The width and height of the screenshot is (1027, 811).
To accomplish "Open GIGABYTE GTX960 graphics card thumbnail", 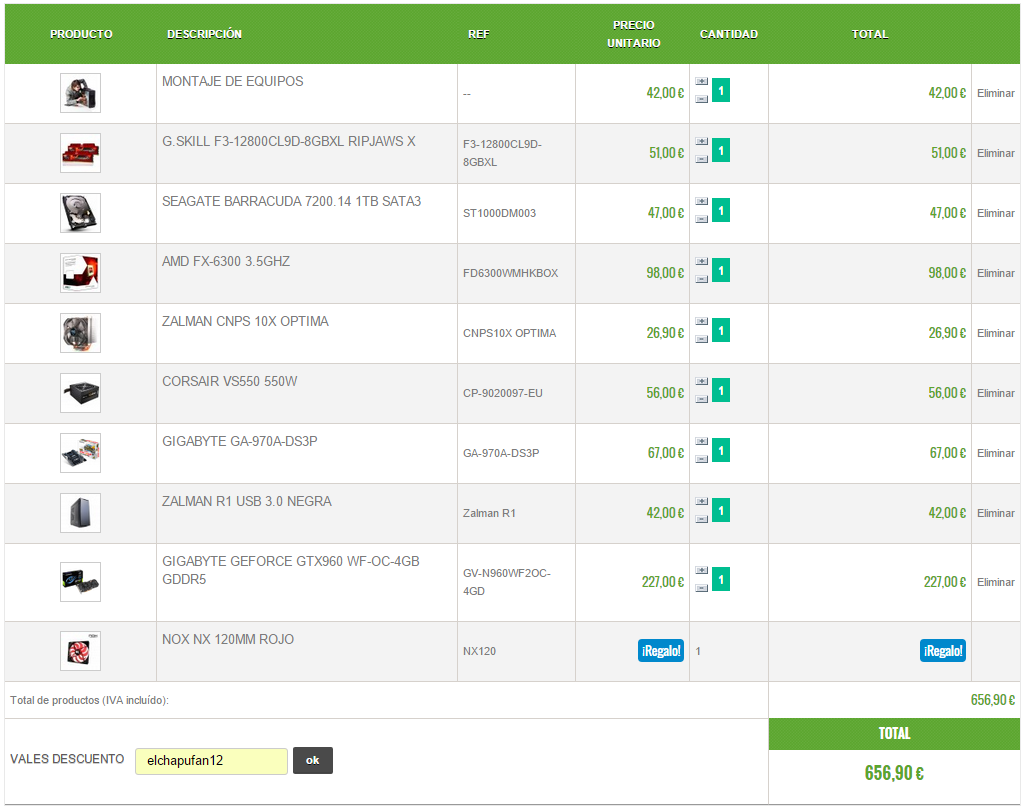I will coord(81,582).
